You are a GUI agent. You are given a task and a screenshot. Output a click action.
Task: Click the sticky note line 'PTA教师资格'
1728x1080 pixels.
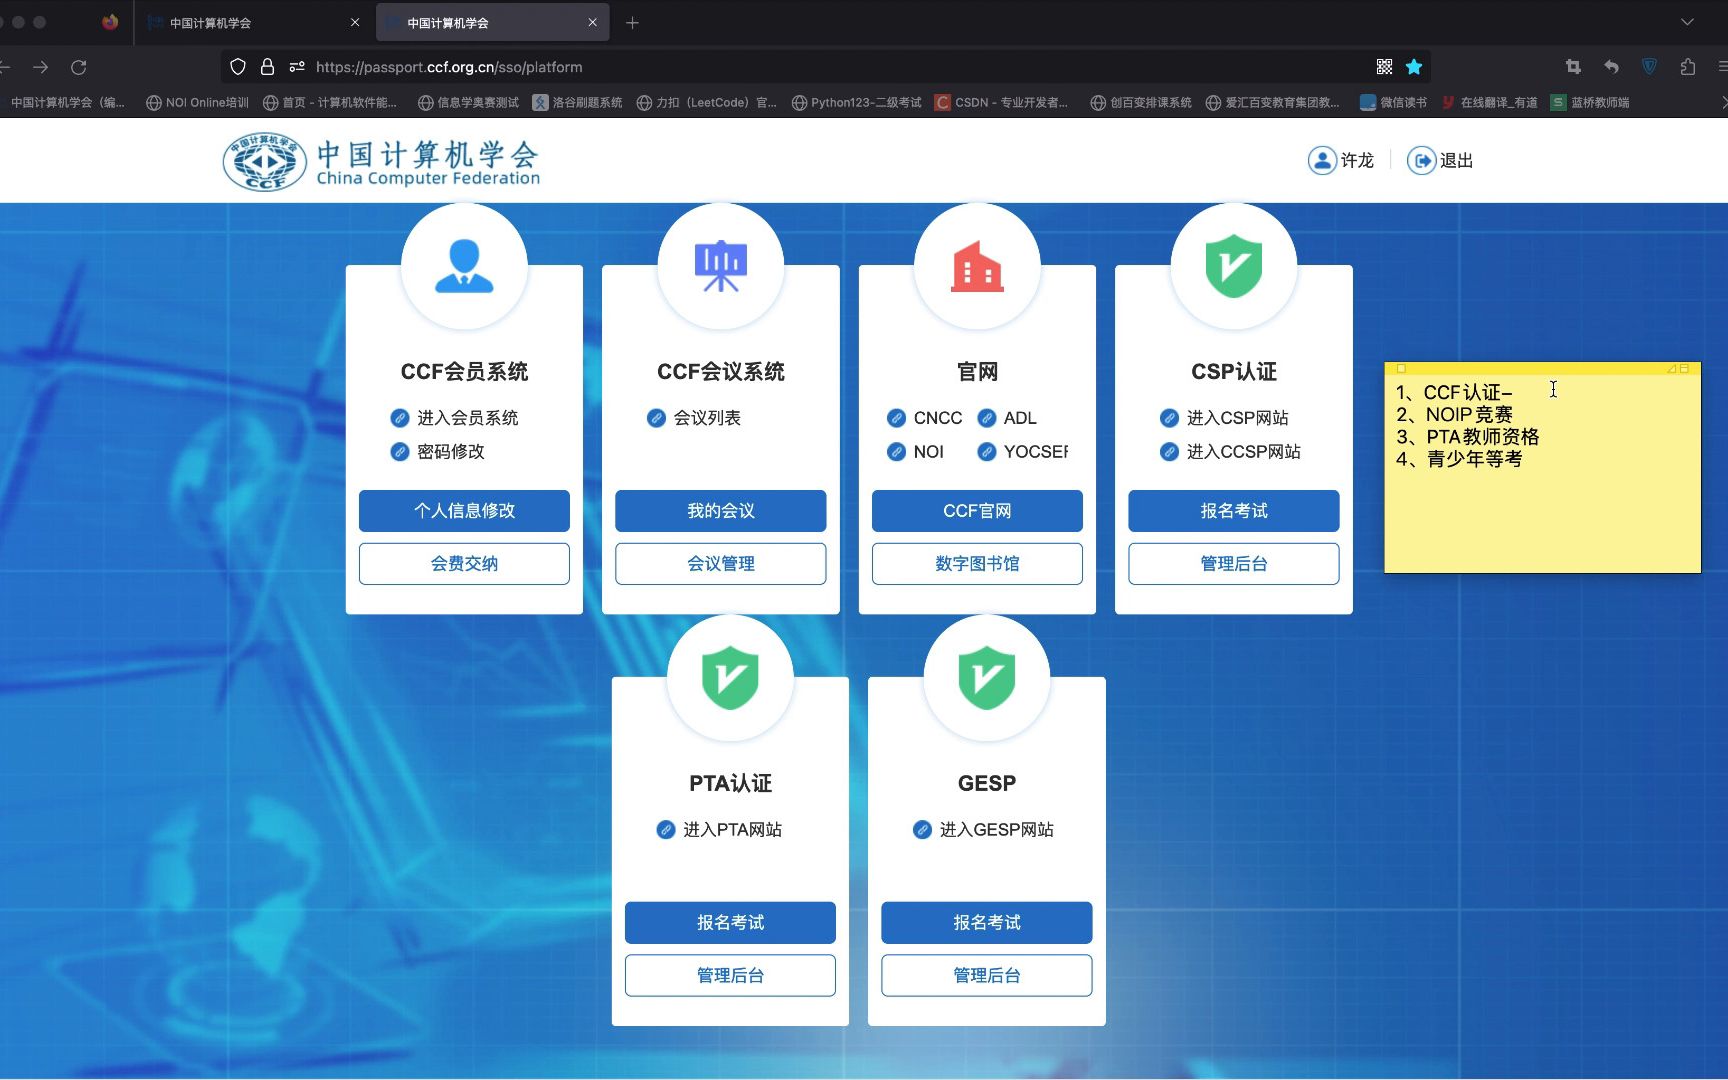(x=1482, y=437)
